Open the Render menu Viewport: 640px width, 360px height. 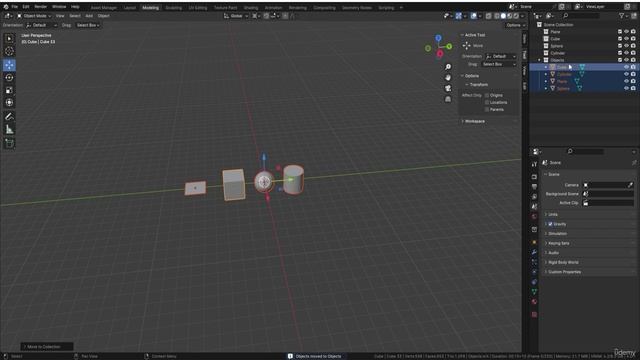click(40, 7)
